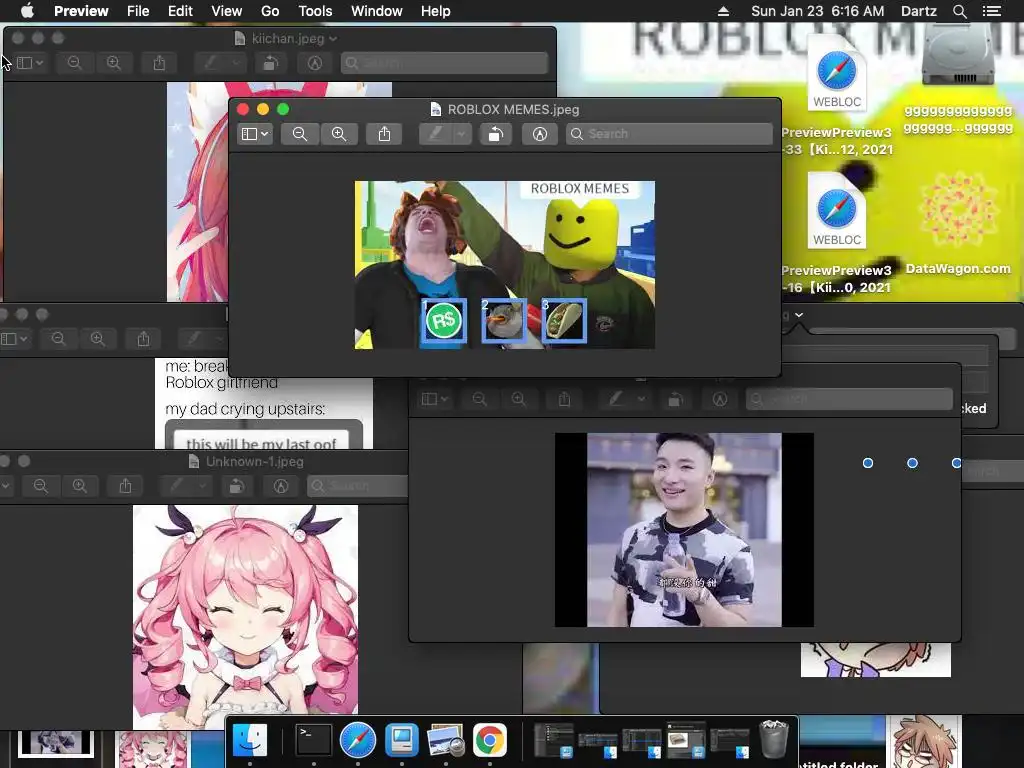The height and width of the screenshot is (768, 1024).
Task: Open the File menu
Action: [x=138, y=11]
